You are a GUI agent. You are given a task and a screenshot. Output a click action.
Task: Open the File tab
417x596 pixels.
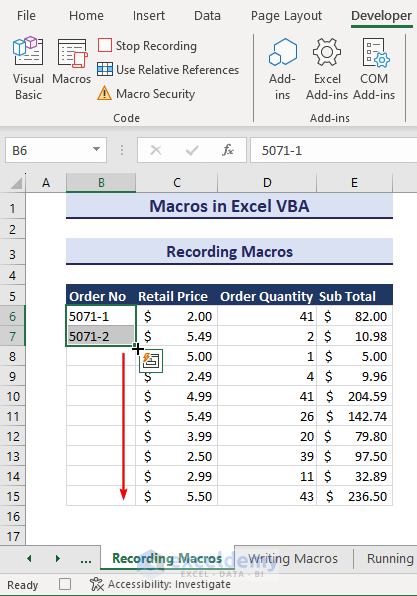[x=26, y=16]
